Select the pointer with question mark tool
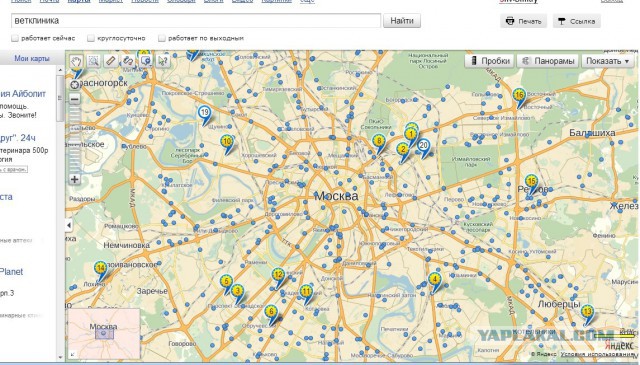The width and height of the screenshot is (640, 365). 163,61
